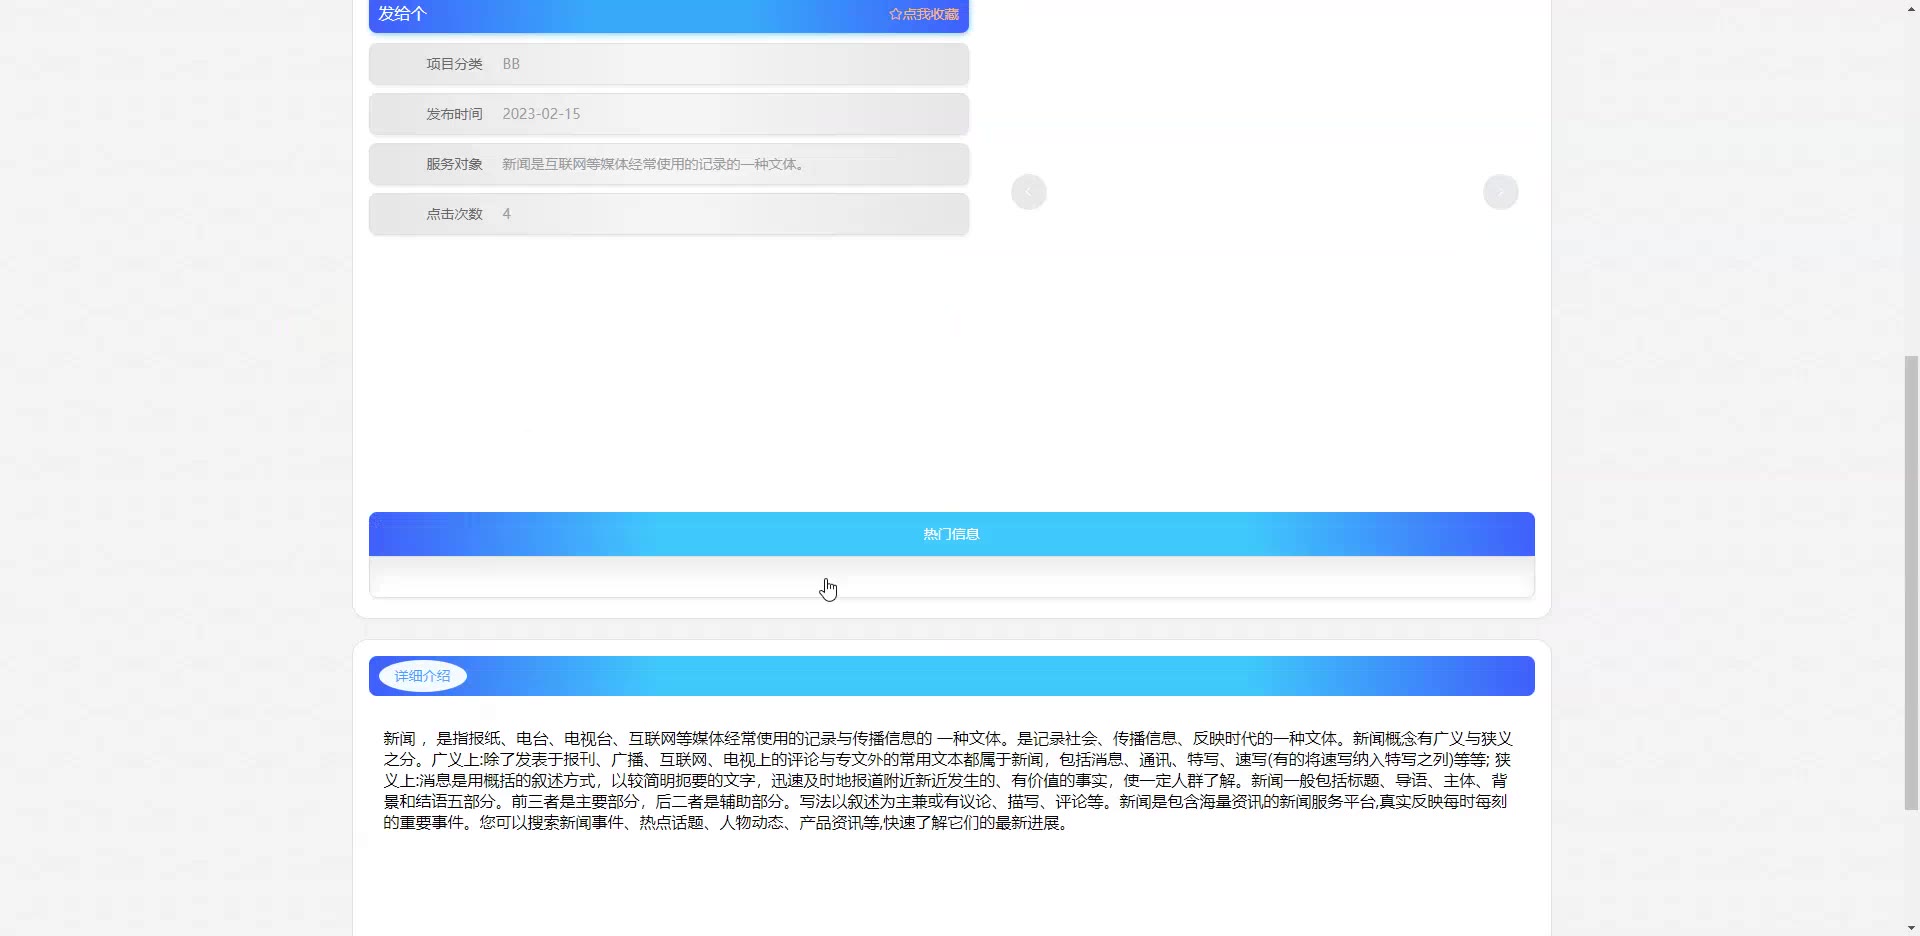Click the 点我收藏 favorite star link
Viewport: 1920px width, 936px height.
click(924, 14)
